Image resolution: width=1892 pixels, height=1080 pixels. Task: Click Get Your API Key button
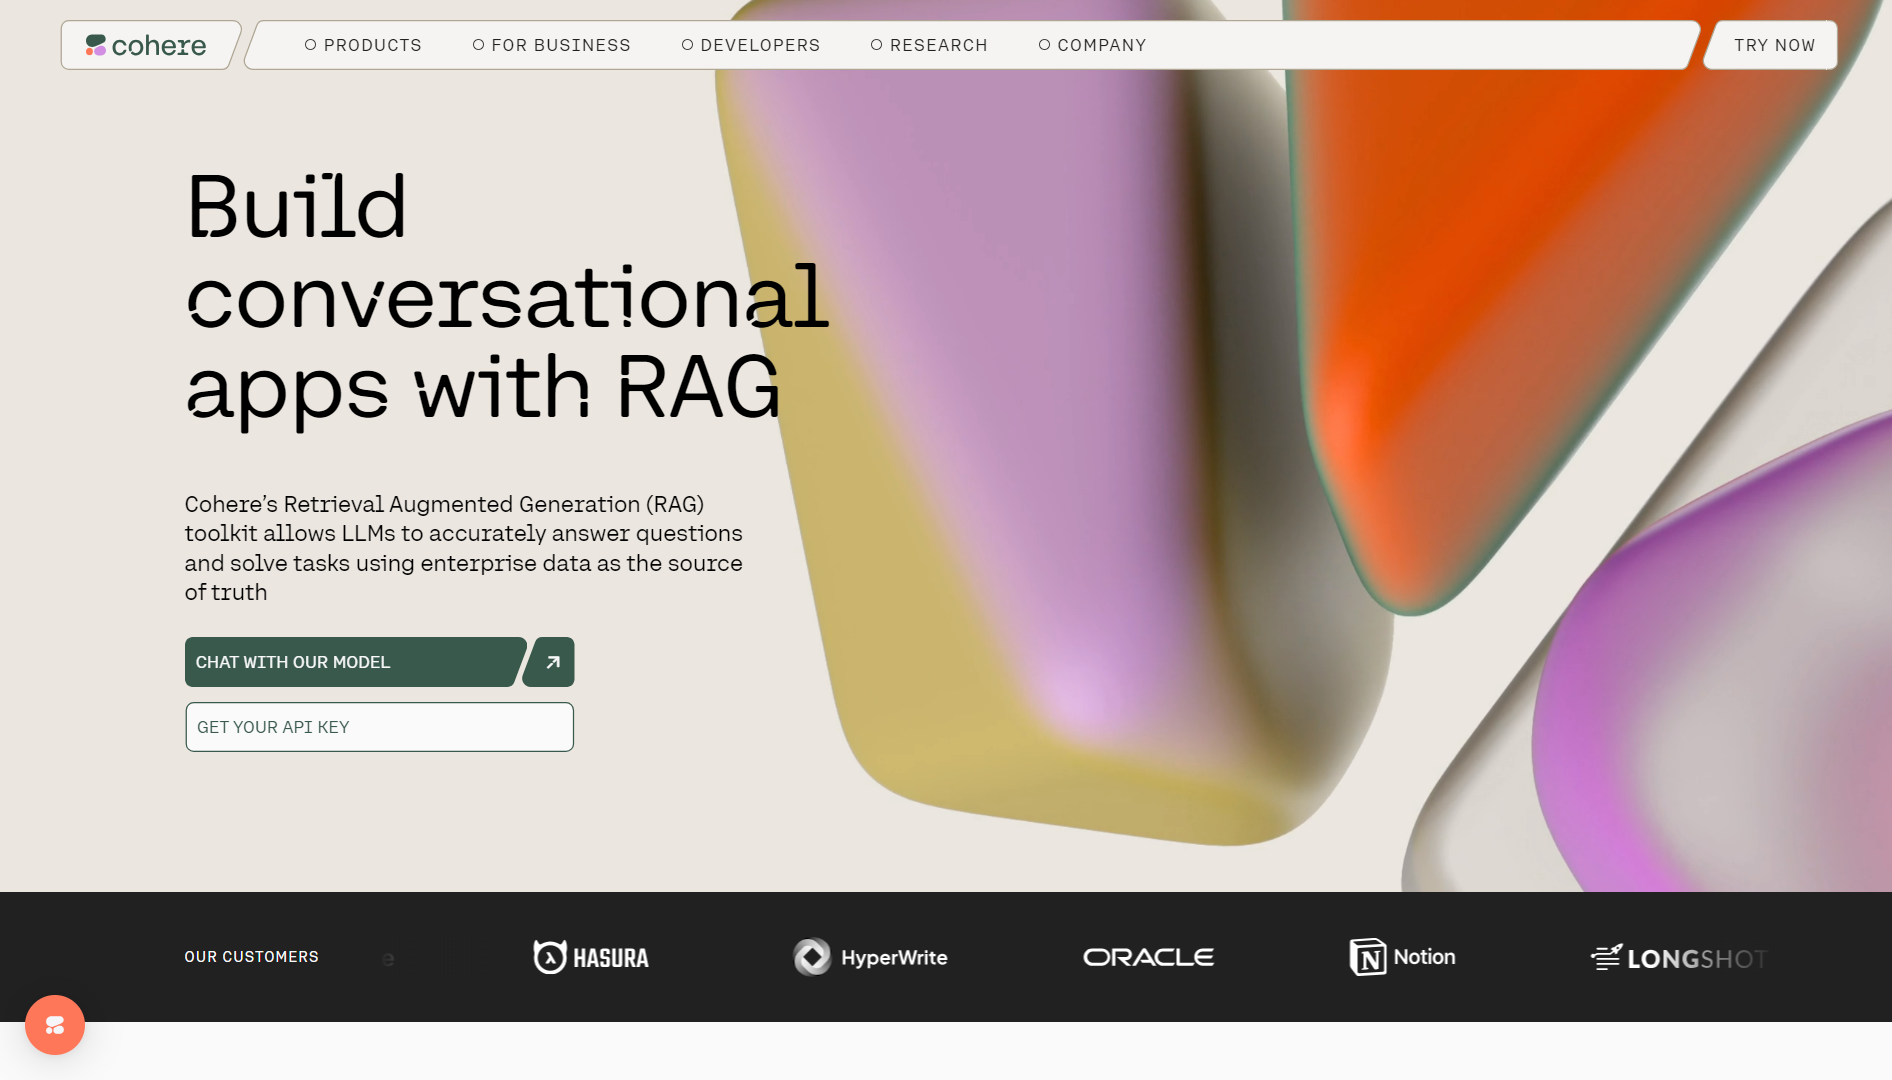click(x=379, y=727)
